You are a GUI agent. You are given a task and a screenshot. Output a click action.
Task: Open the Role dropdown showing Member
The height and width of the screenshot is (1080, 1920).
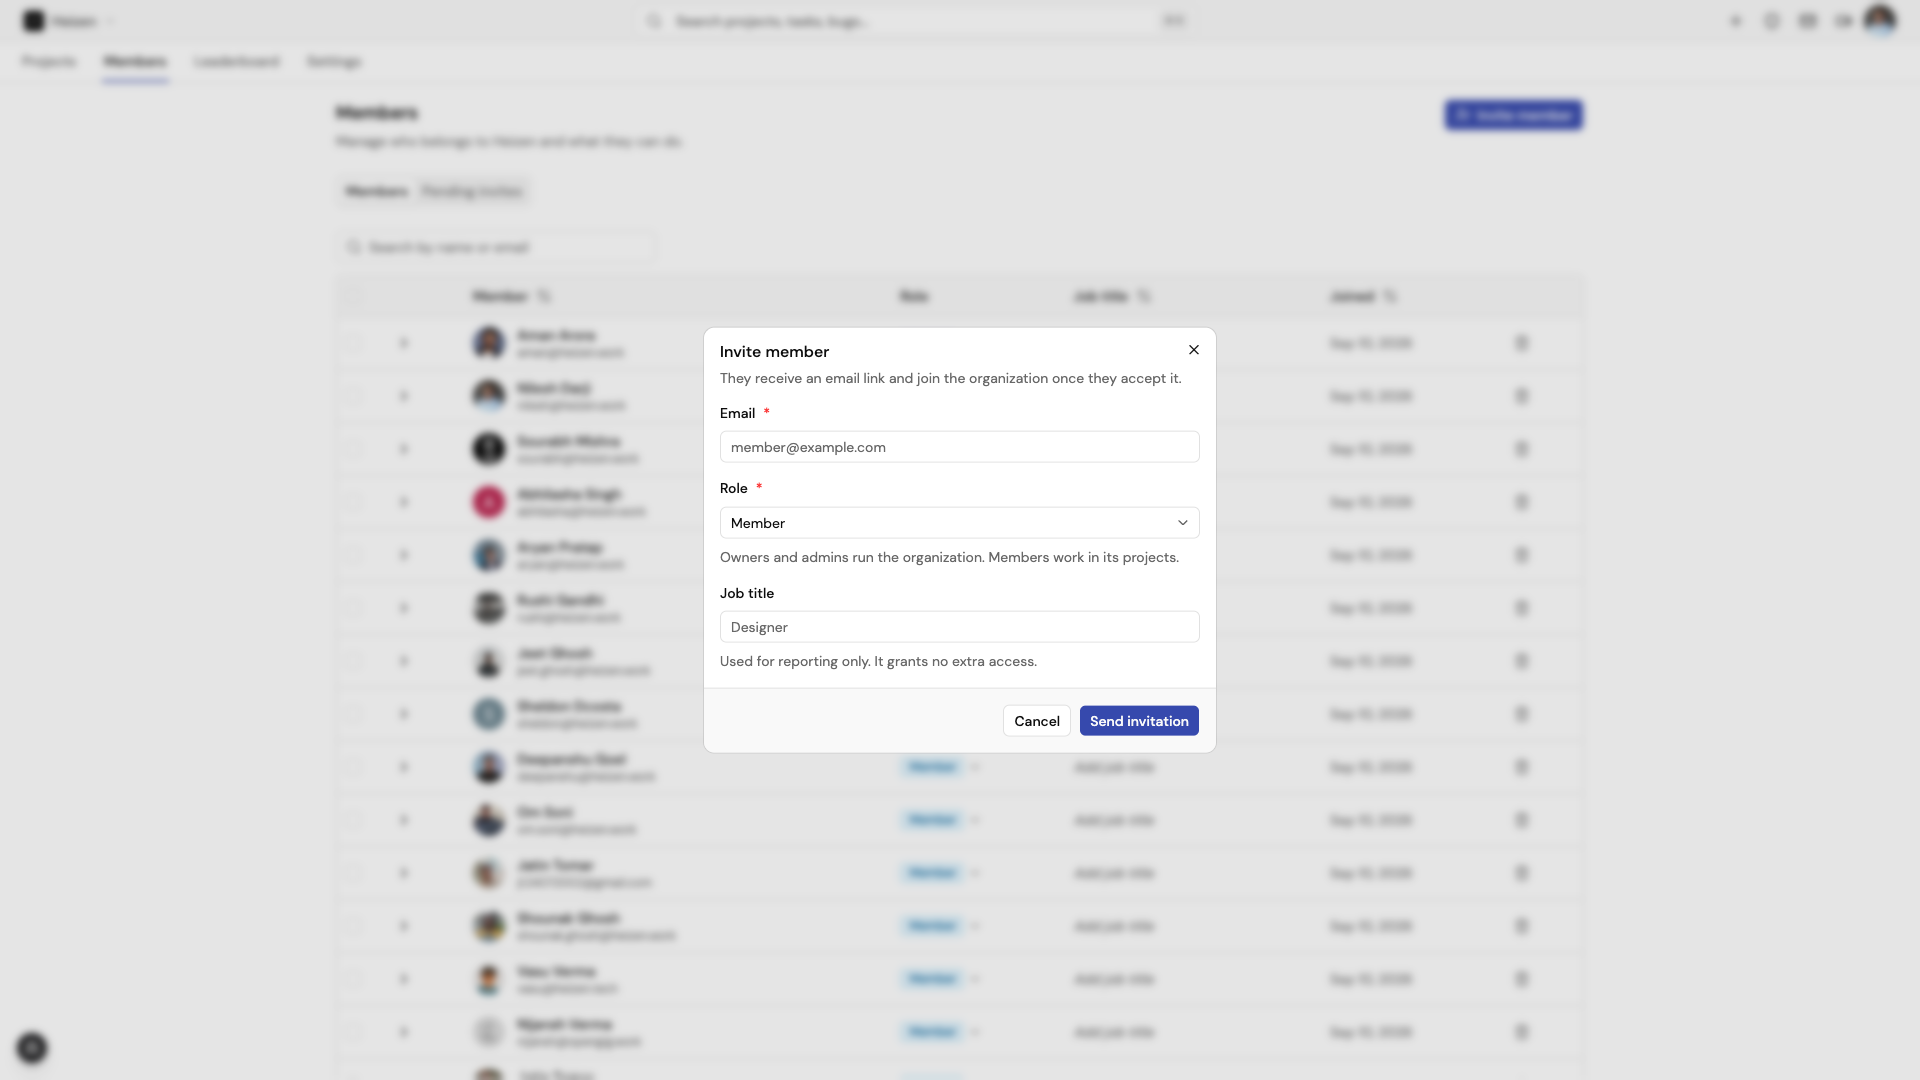959,523
